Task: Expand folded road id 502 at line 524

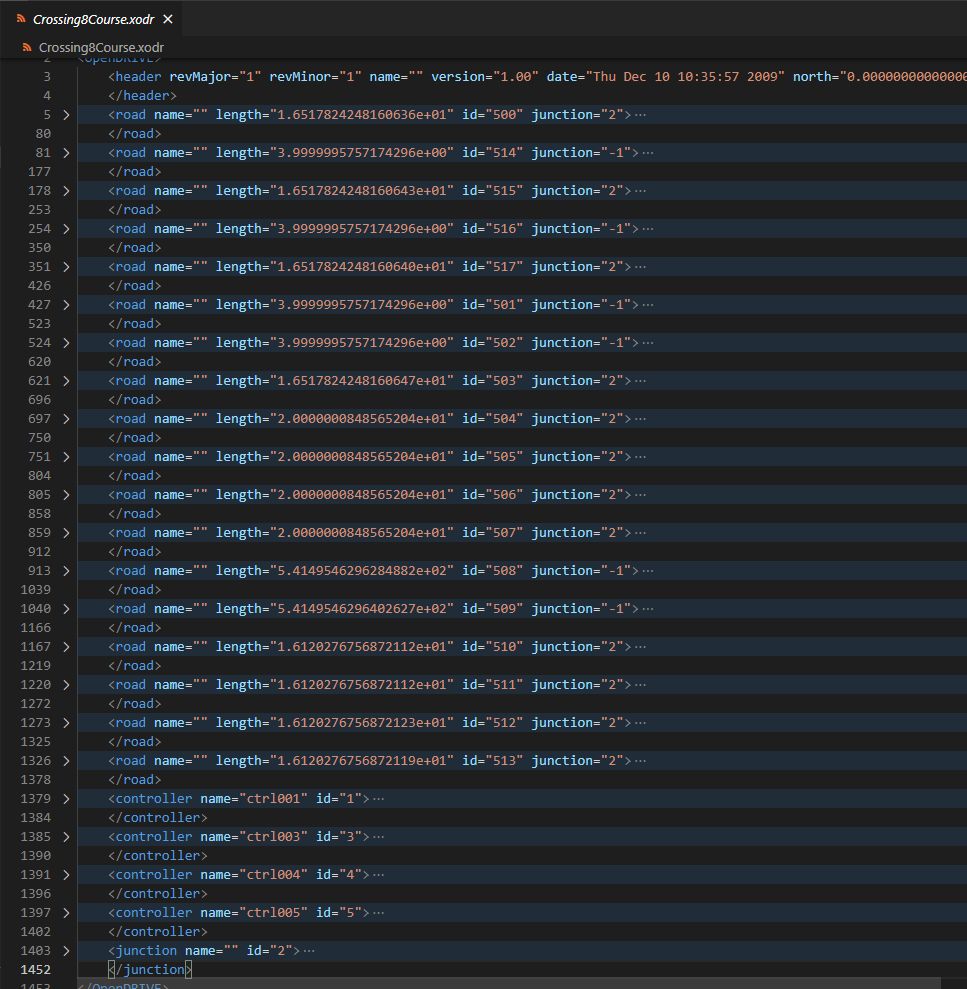Action: 66,342
